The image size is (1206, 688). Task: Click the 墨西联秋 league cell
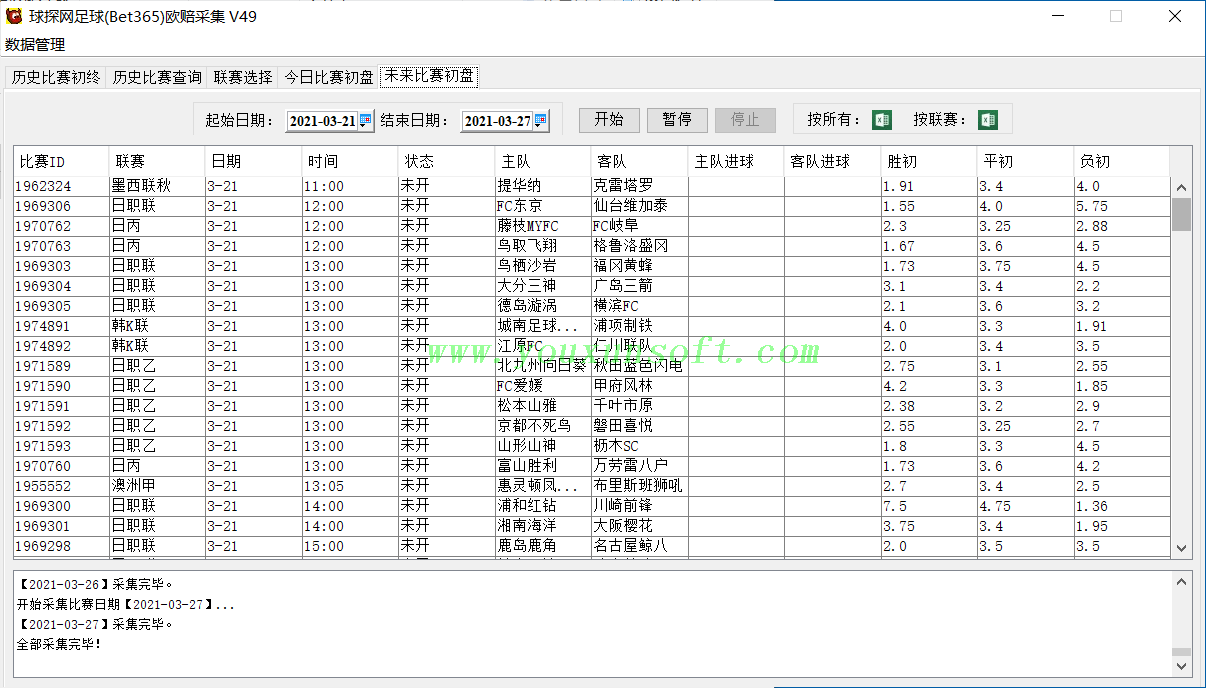click(x=157, y=186)
